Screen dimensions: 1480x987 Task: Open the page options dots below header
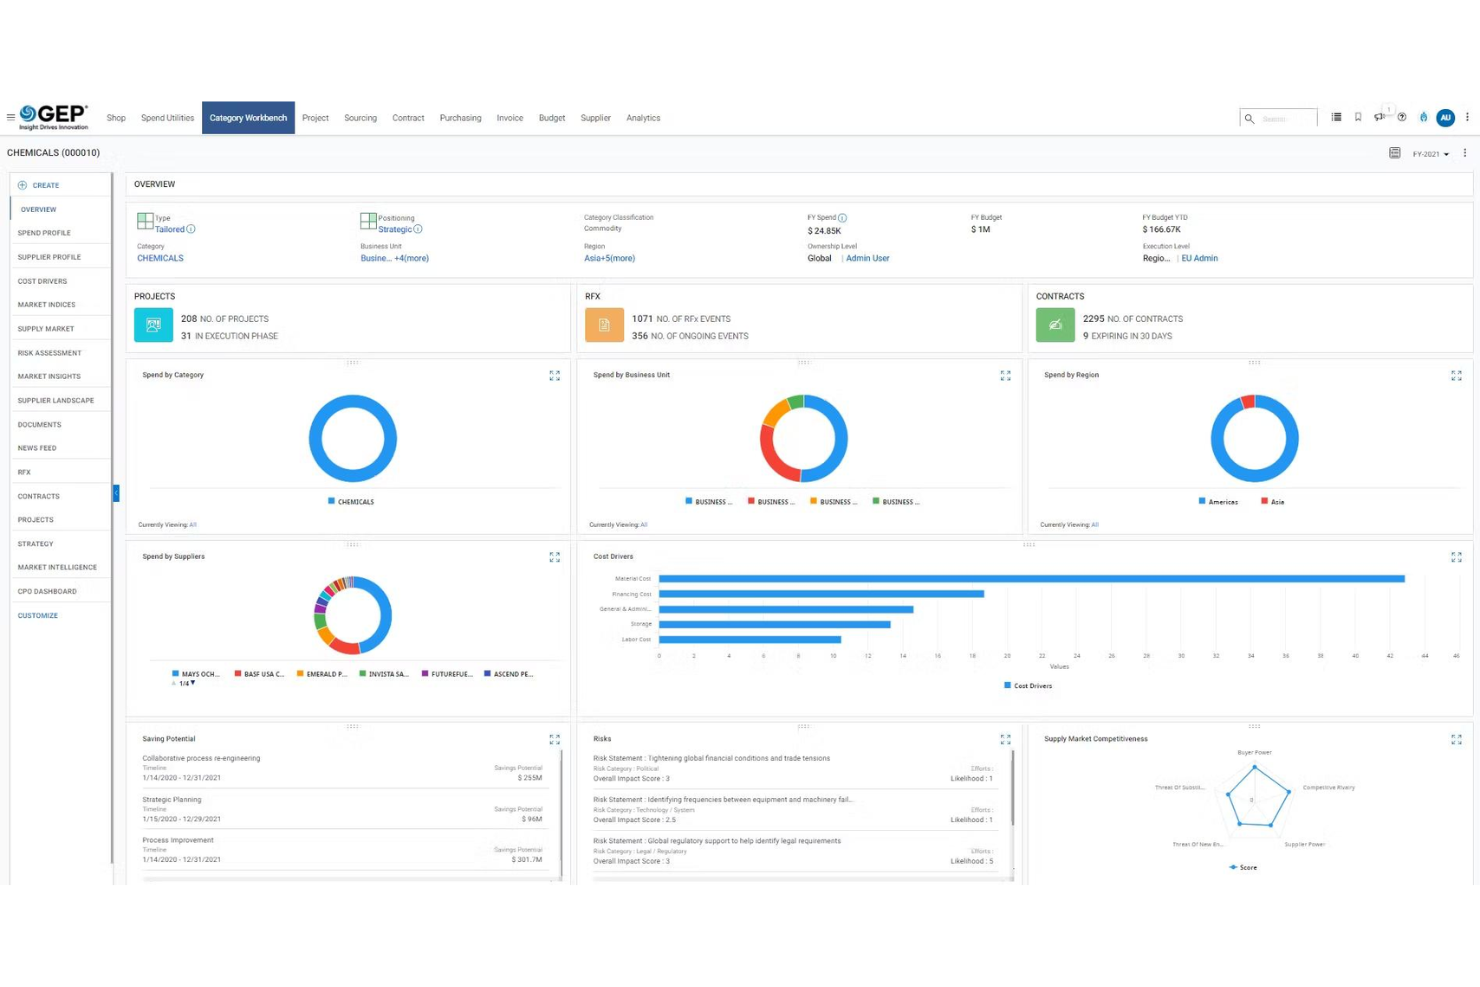1465,153
